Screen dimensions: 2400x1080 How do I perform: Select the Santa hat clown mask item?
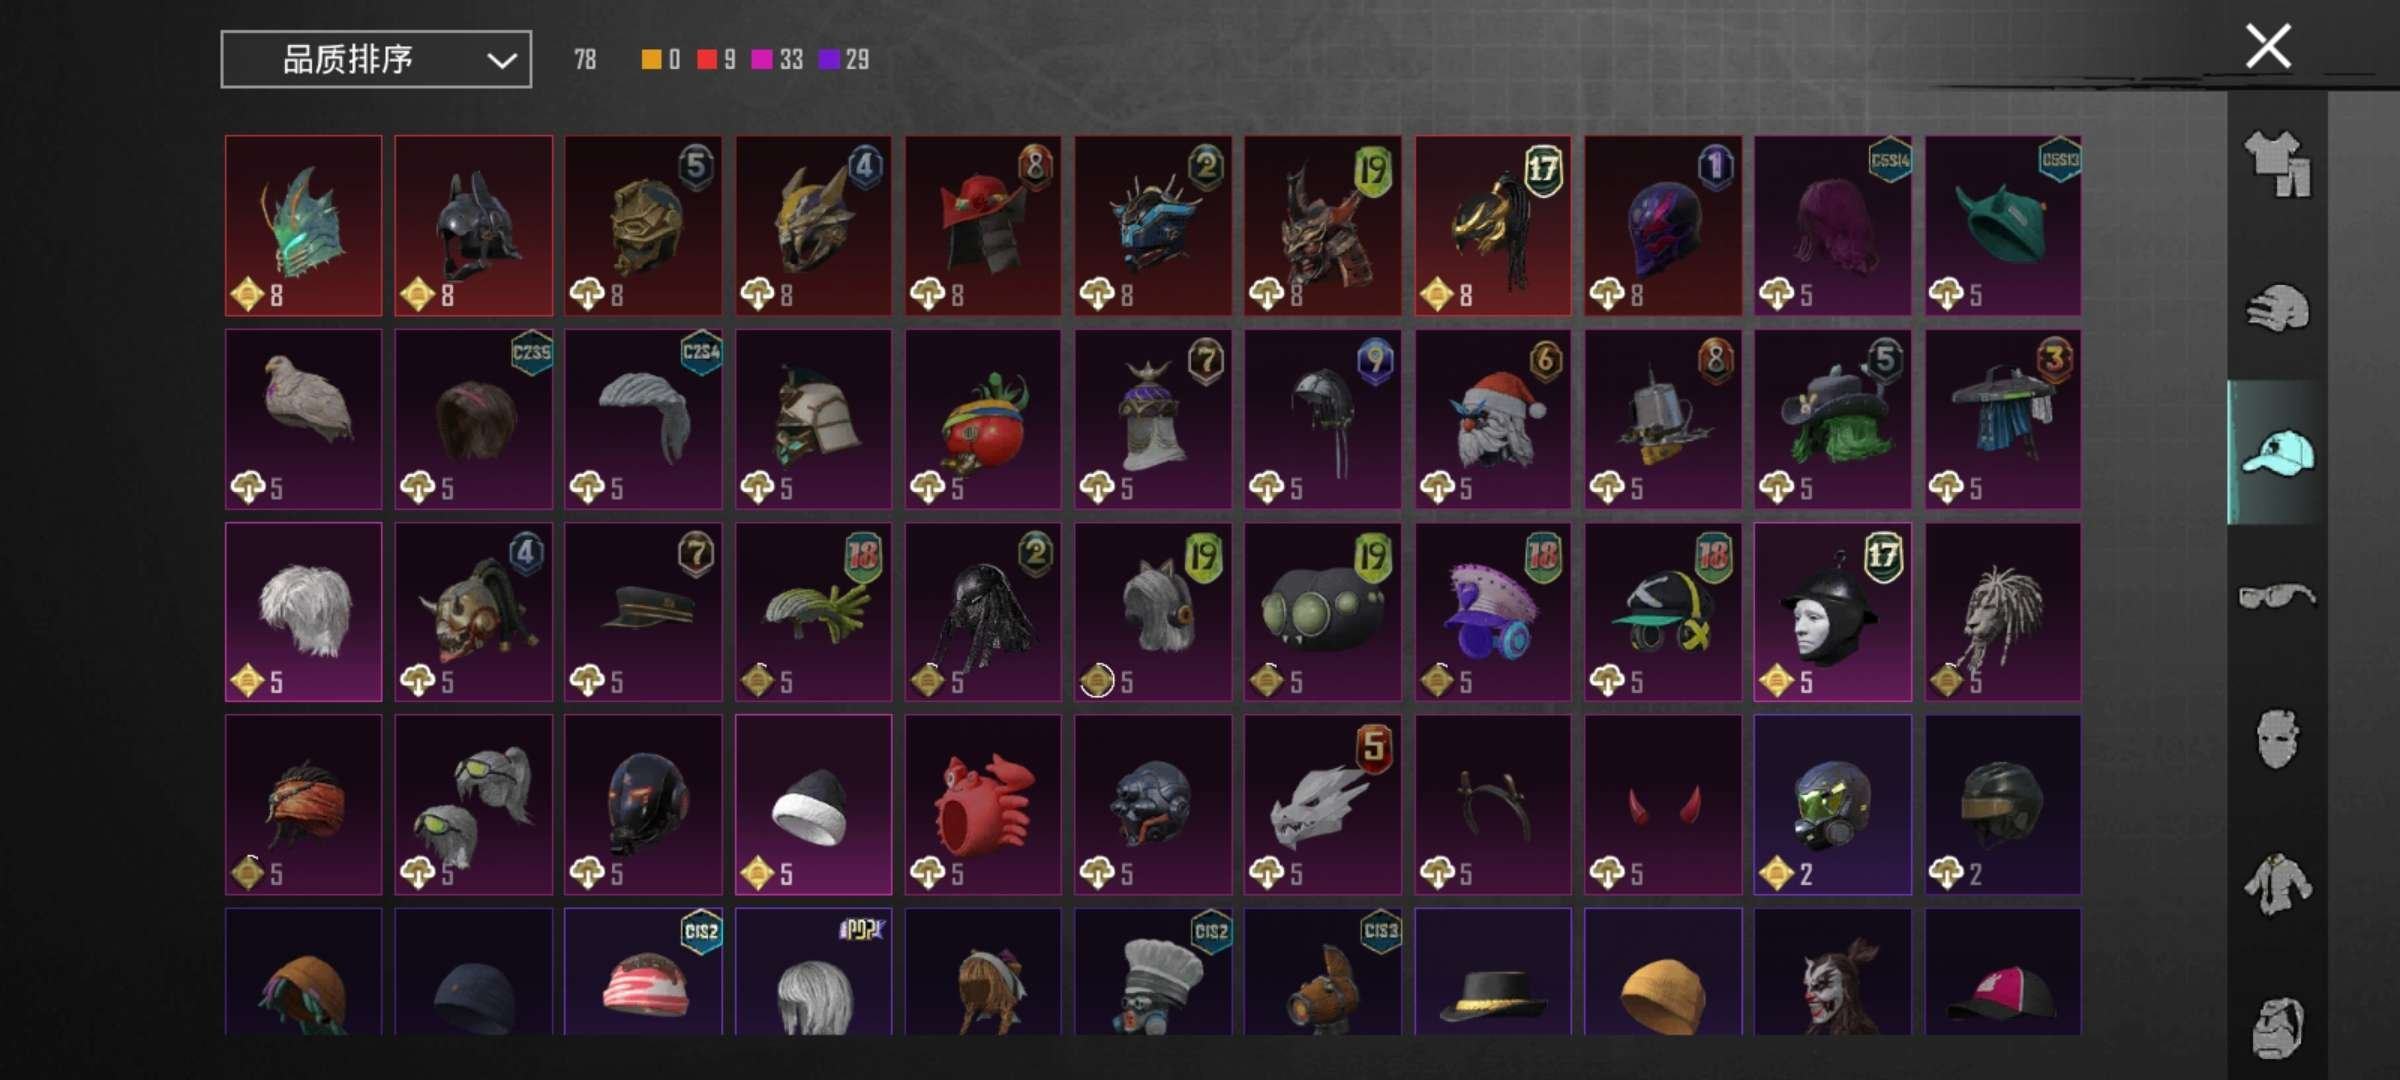(x=1493, y=419)
